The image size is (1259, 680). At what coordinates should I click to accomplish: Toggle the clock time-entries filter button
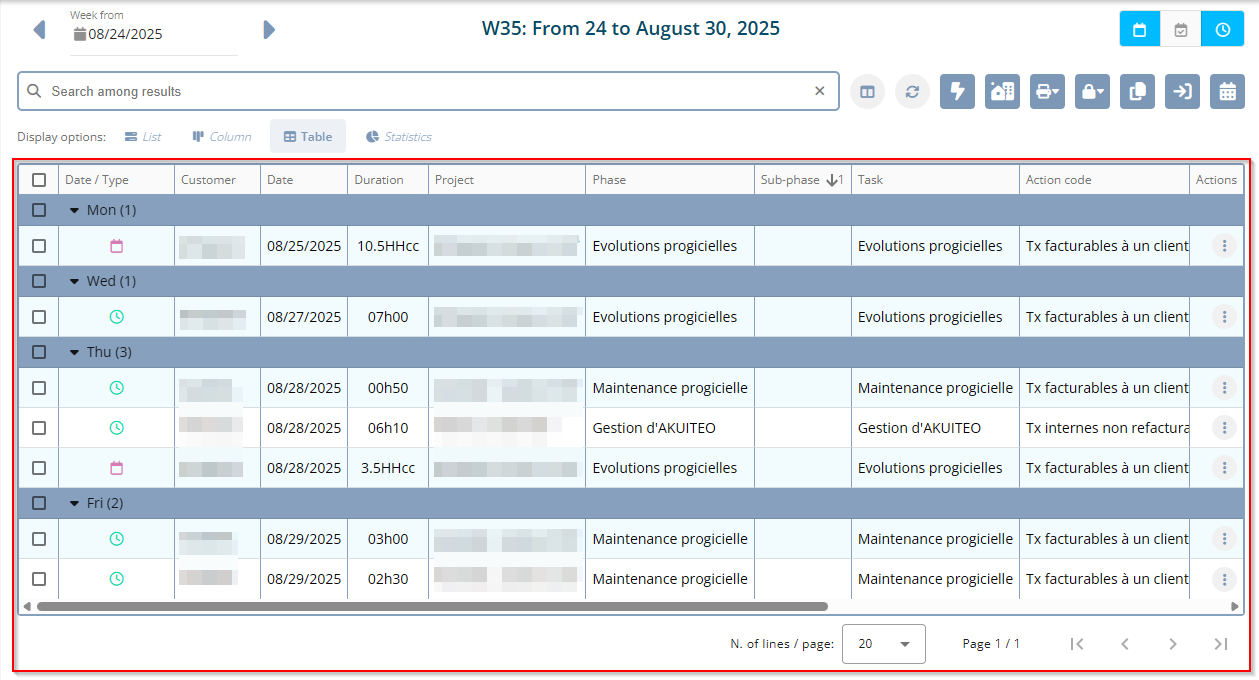tap(1223, 30)
